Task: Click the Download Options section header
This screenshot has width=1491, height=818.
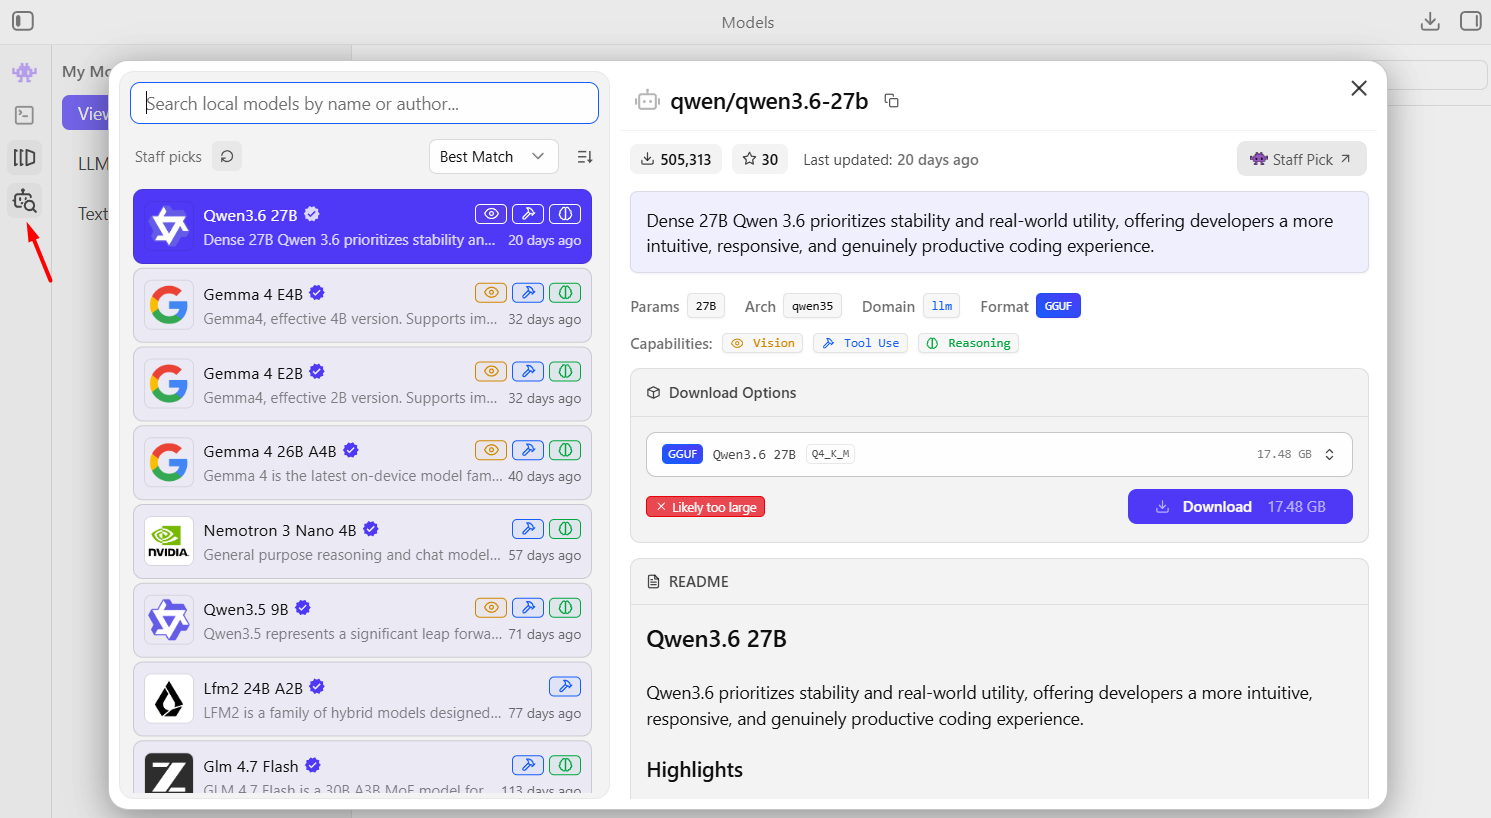Action: coord(999,393)
